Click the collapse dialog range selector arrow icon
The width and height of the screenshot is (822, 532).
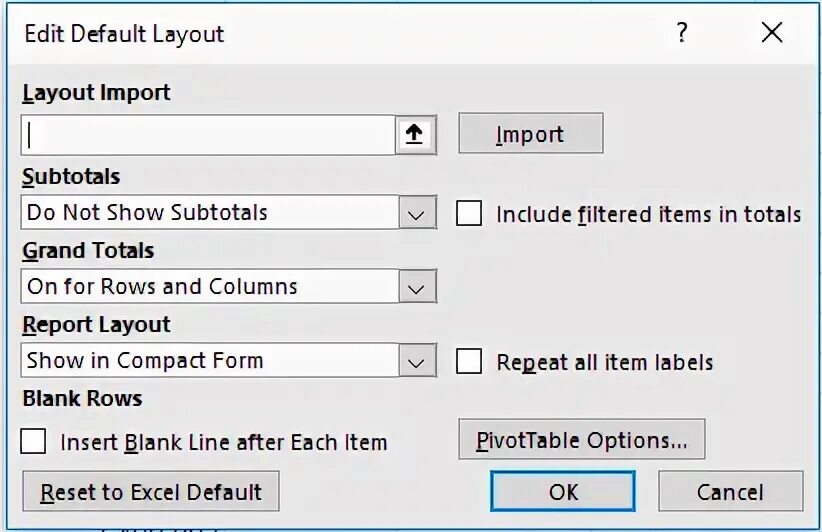click(x=415, y=135)
